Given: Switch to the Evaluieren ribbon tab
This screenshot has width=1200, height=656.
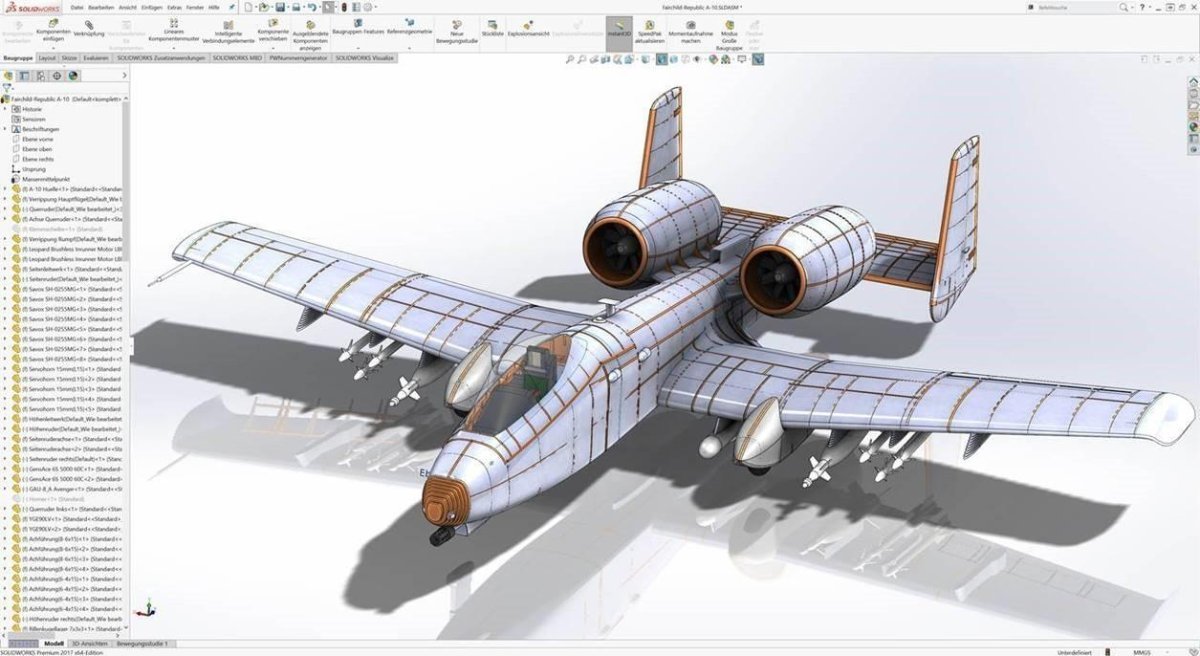Looking at the screenshot, I should pos(96,58).
